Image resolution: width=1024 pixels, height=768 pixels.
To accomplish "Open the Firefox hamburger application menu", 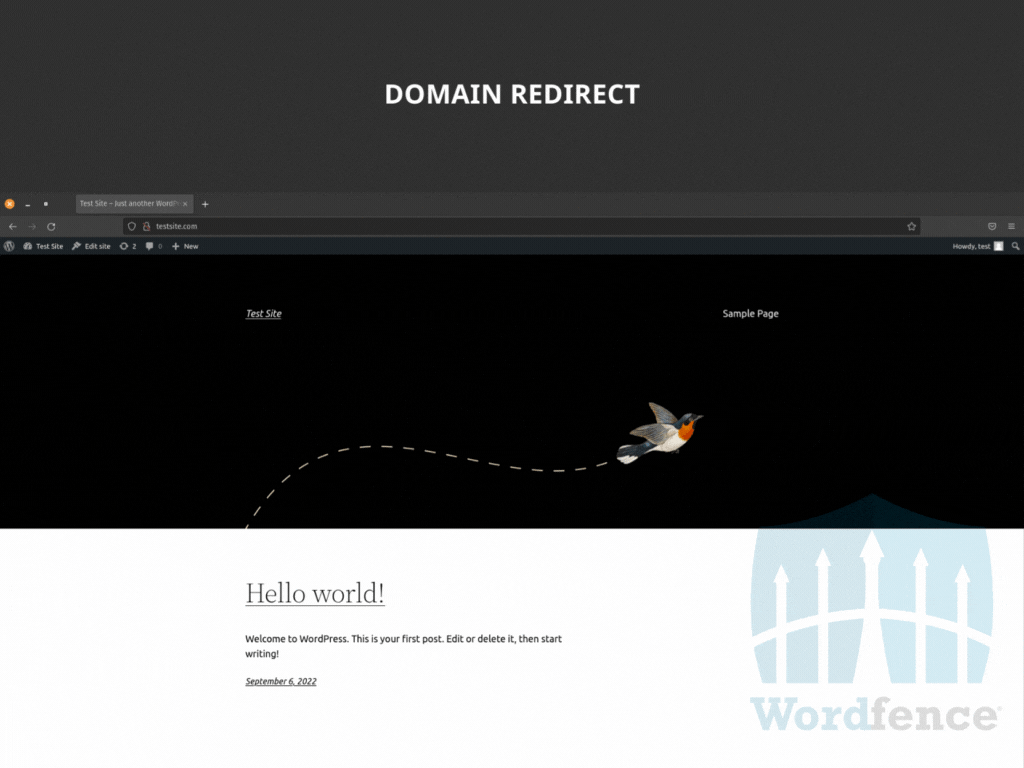I will coord(1011,227).
